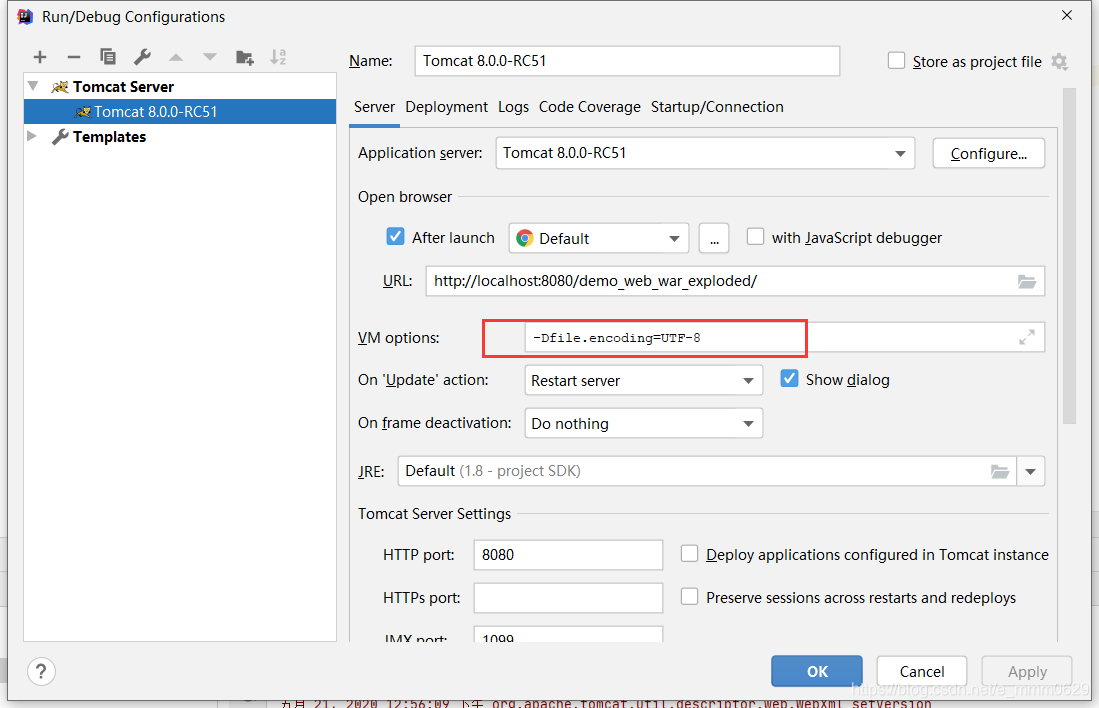Focus the HTTP port field
1099x708 pixels.
(568, 554)
